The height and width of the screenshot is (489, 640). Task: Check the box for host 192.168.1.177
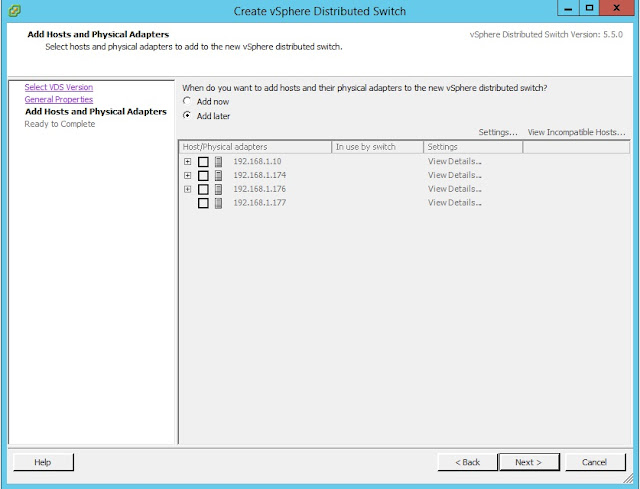pos(203,203)
